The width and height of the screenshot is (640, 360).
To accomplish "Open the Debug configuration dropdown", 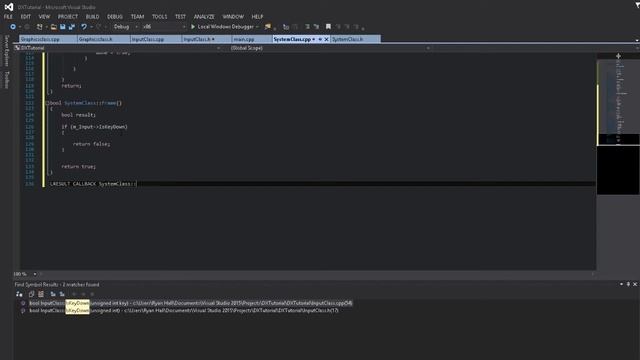I will 125,27.
